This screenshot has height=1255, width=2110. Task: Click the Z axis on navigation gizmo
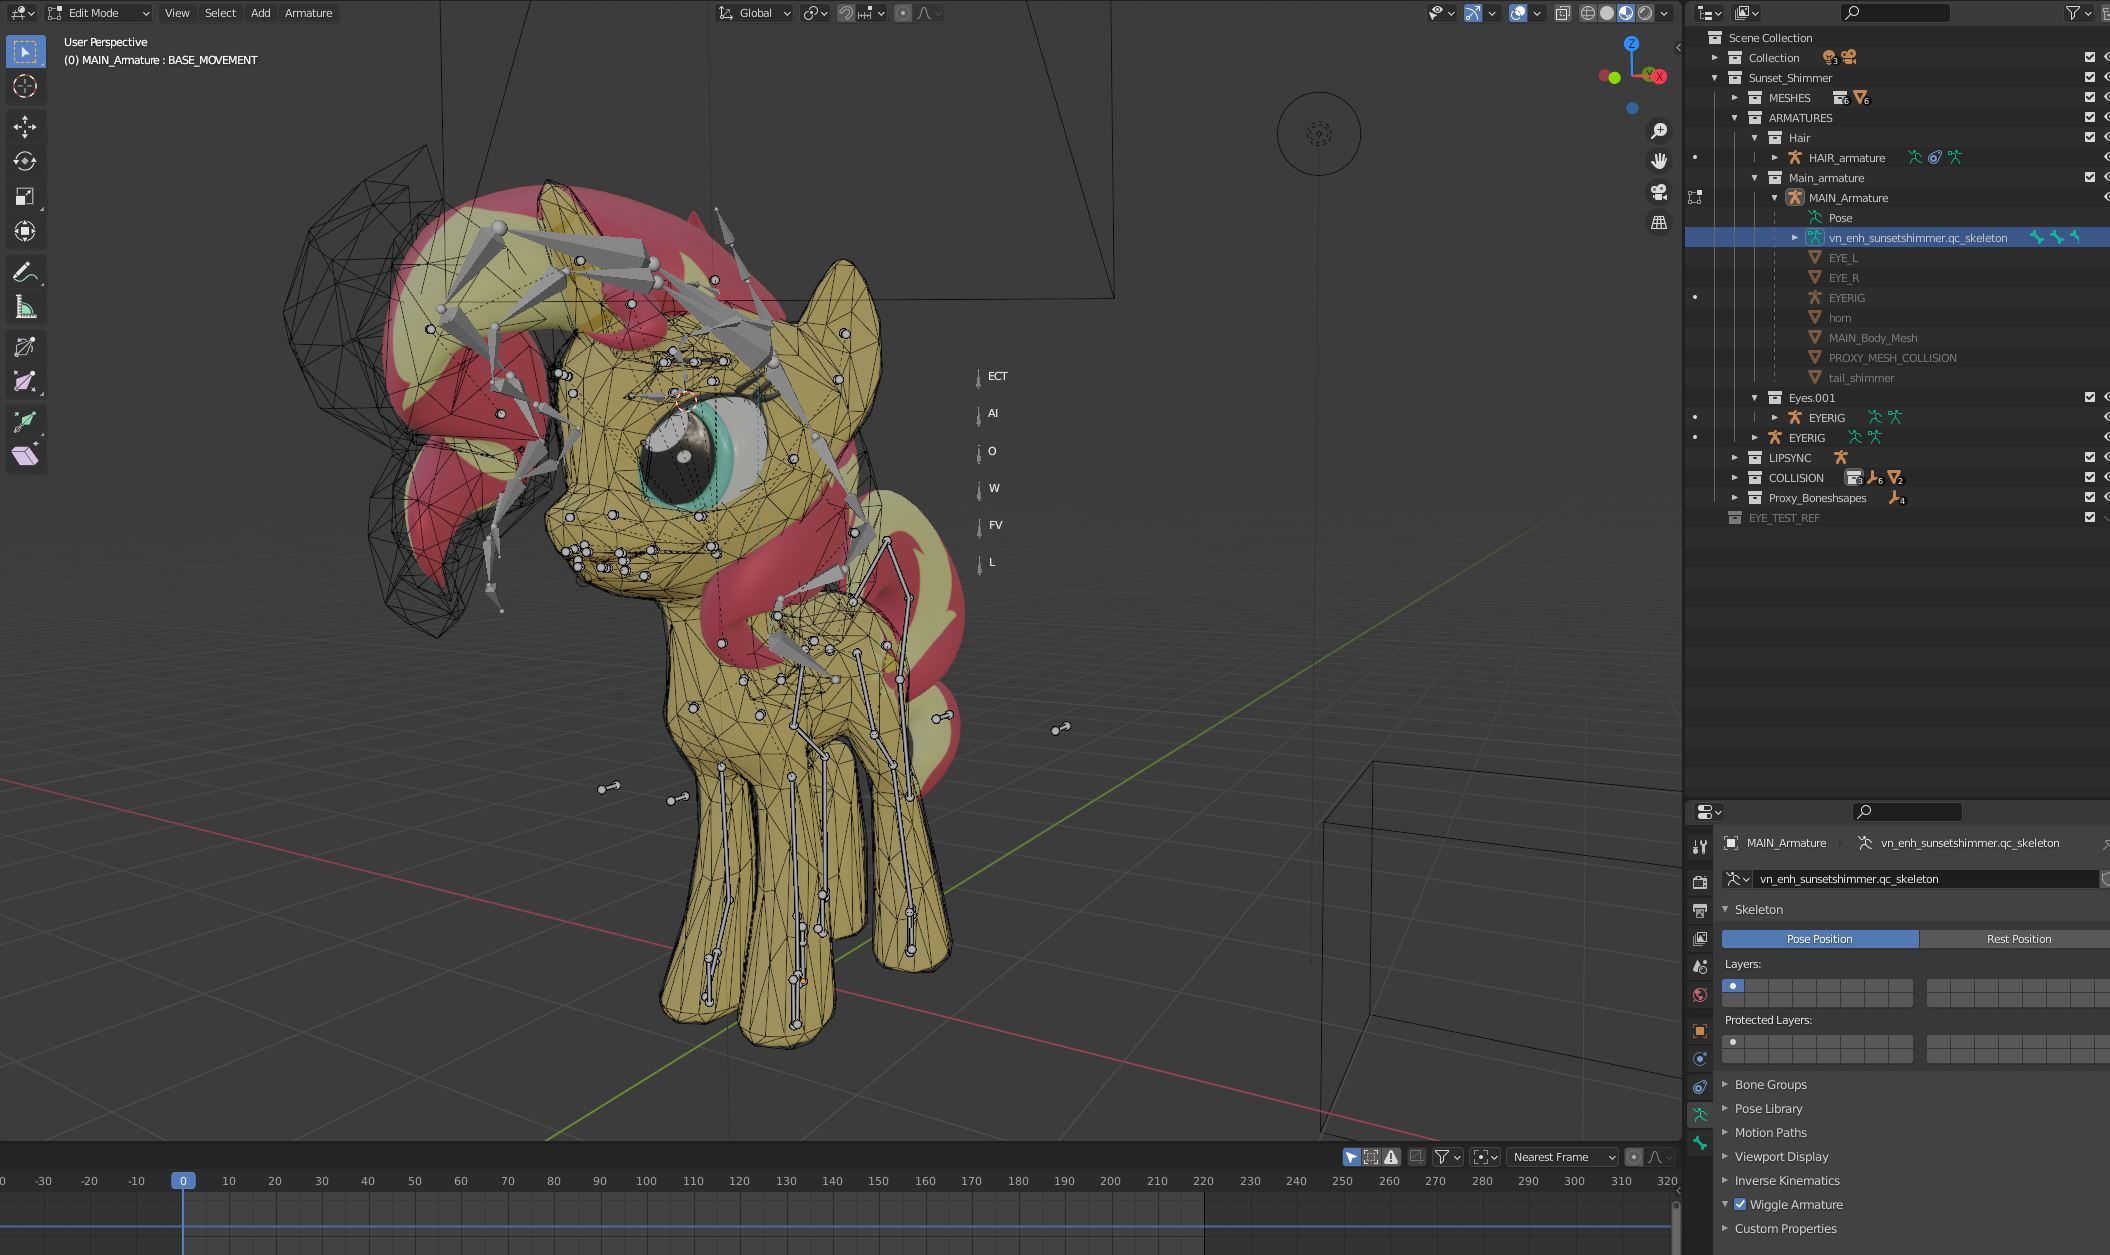click(x=1631, y=44)
